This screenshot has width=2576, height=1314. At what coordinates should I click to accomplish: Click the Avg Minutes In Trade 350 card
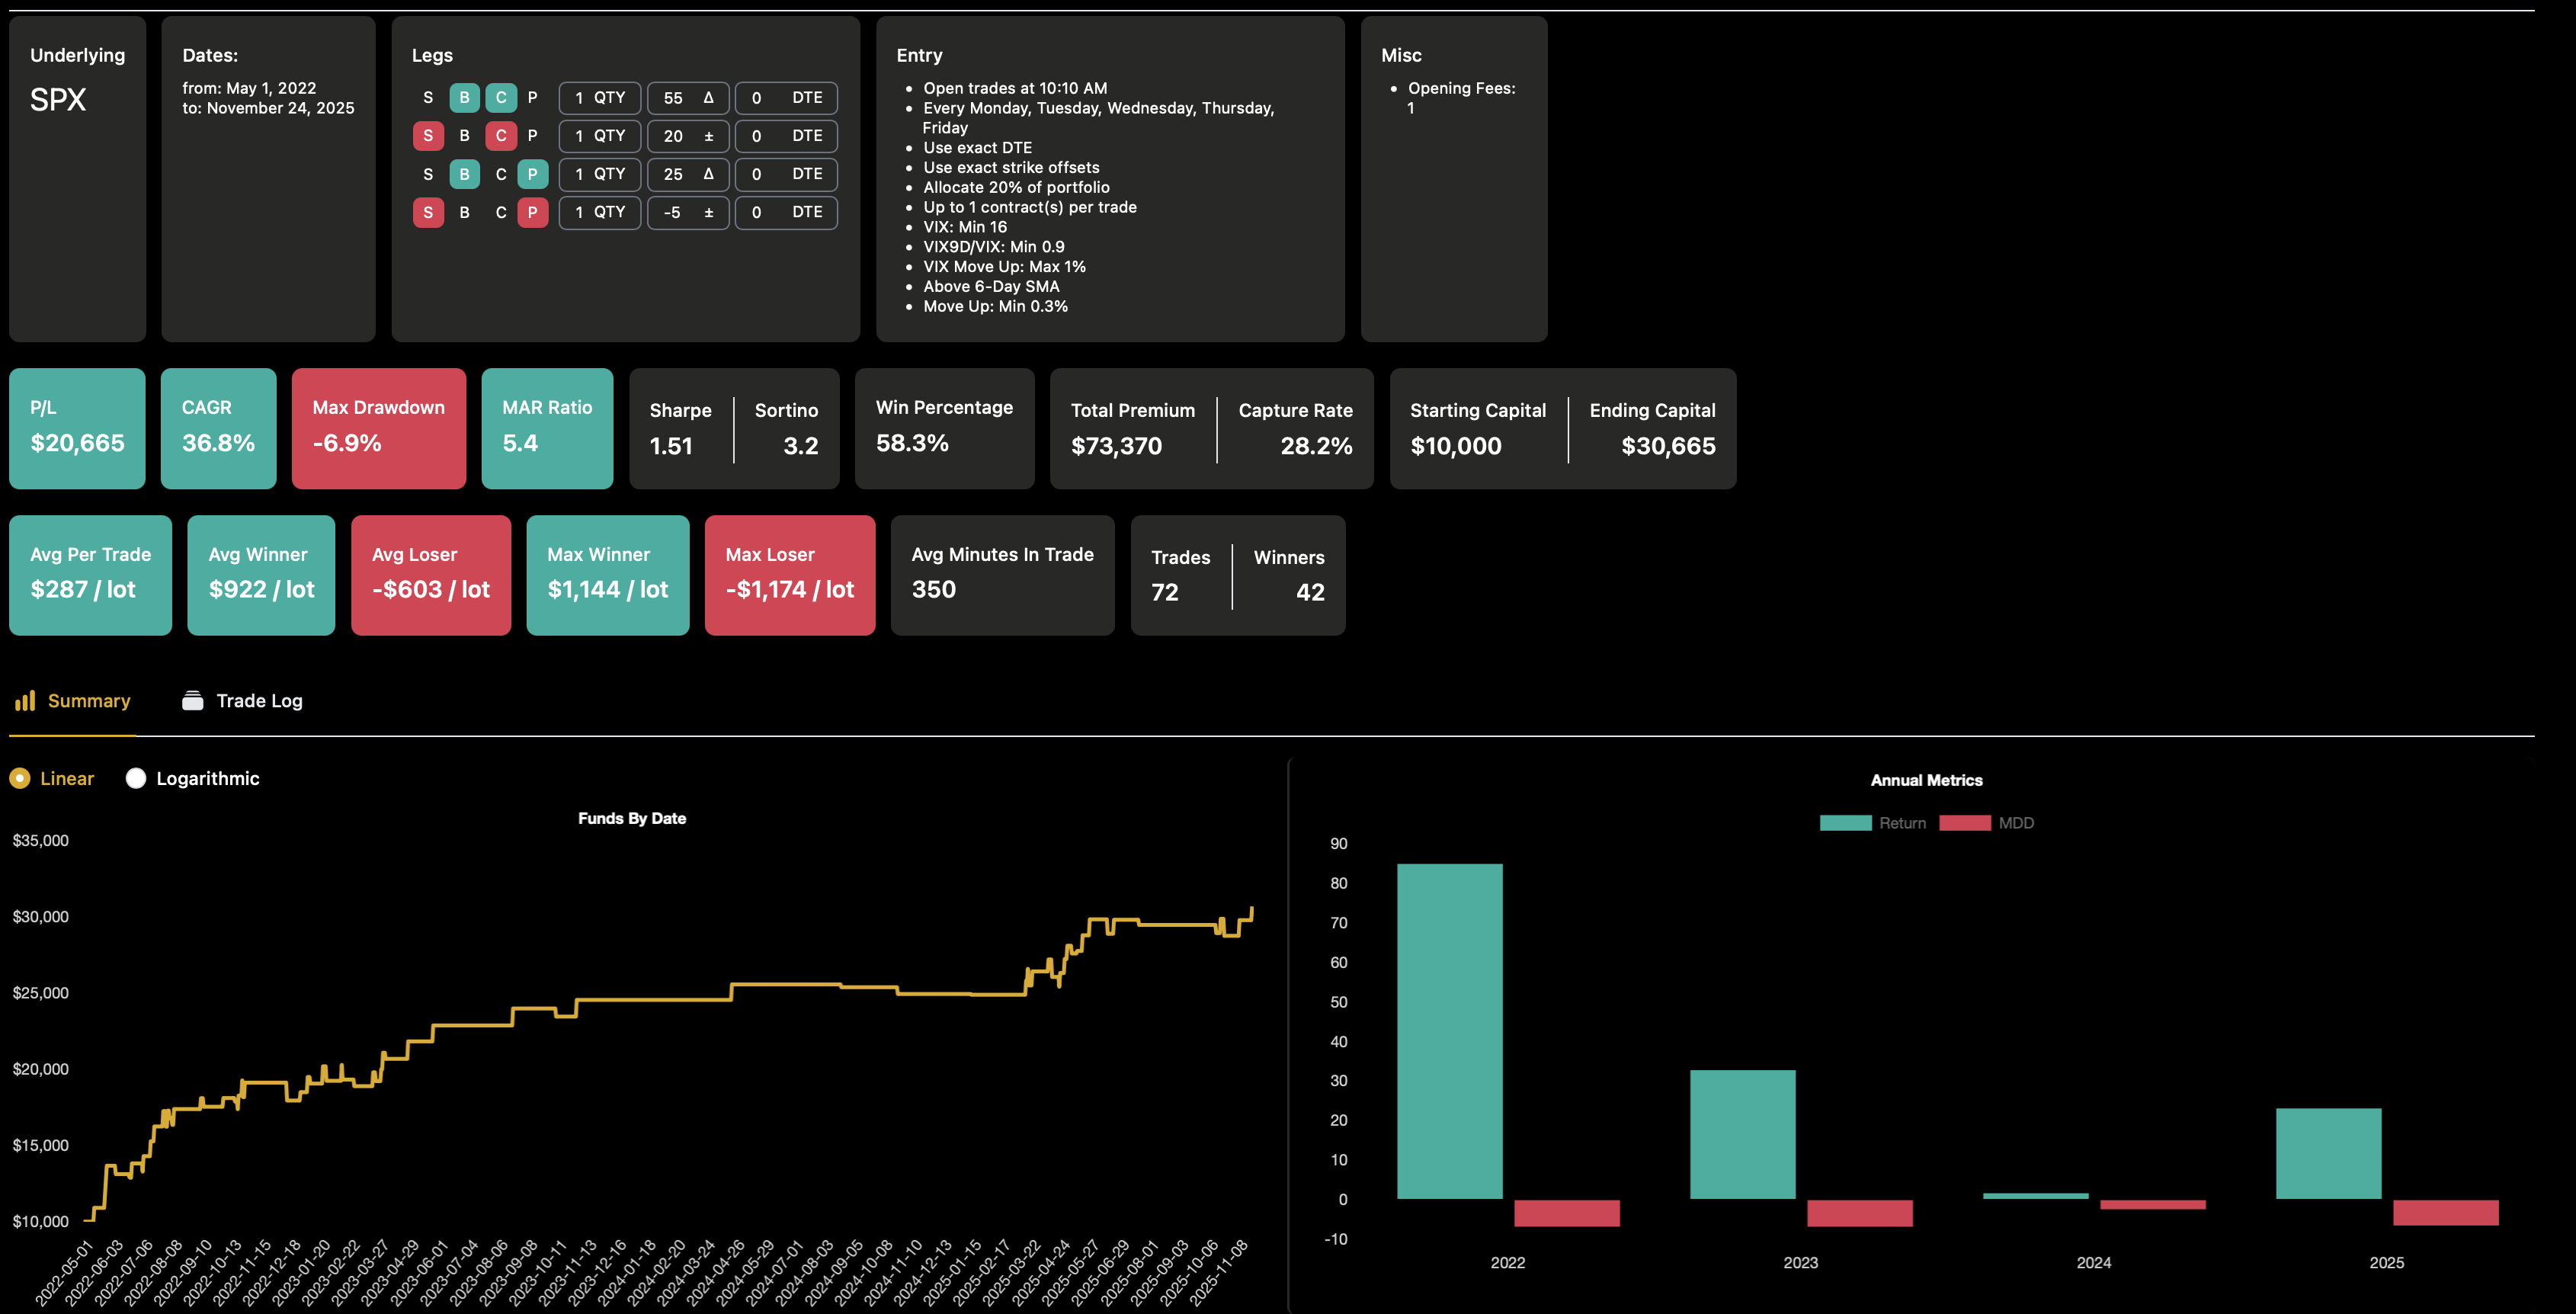1002,575
